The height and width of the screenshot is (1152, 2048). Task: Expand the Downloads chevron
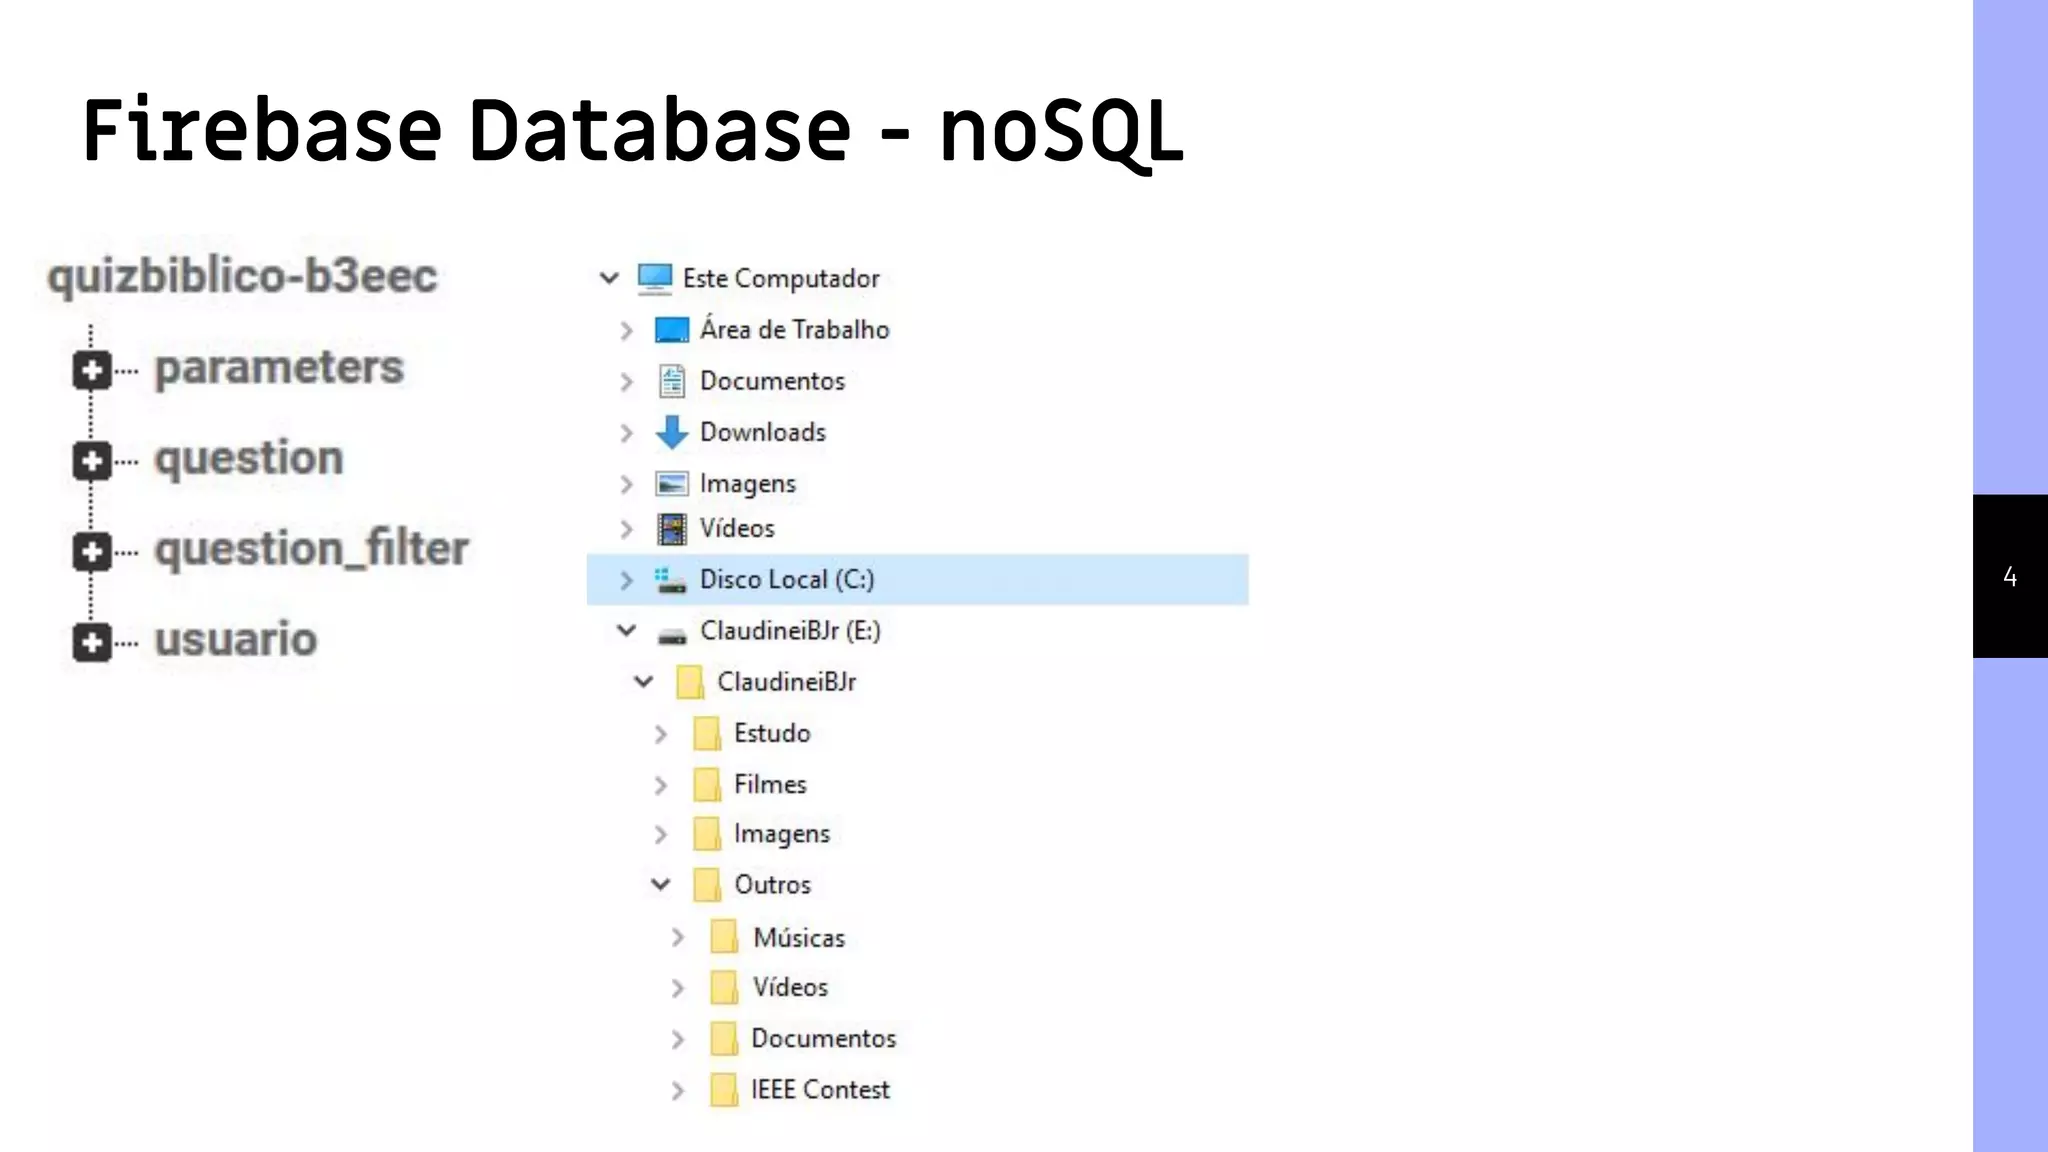click(627, 433)
